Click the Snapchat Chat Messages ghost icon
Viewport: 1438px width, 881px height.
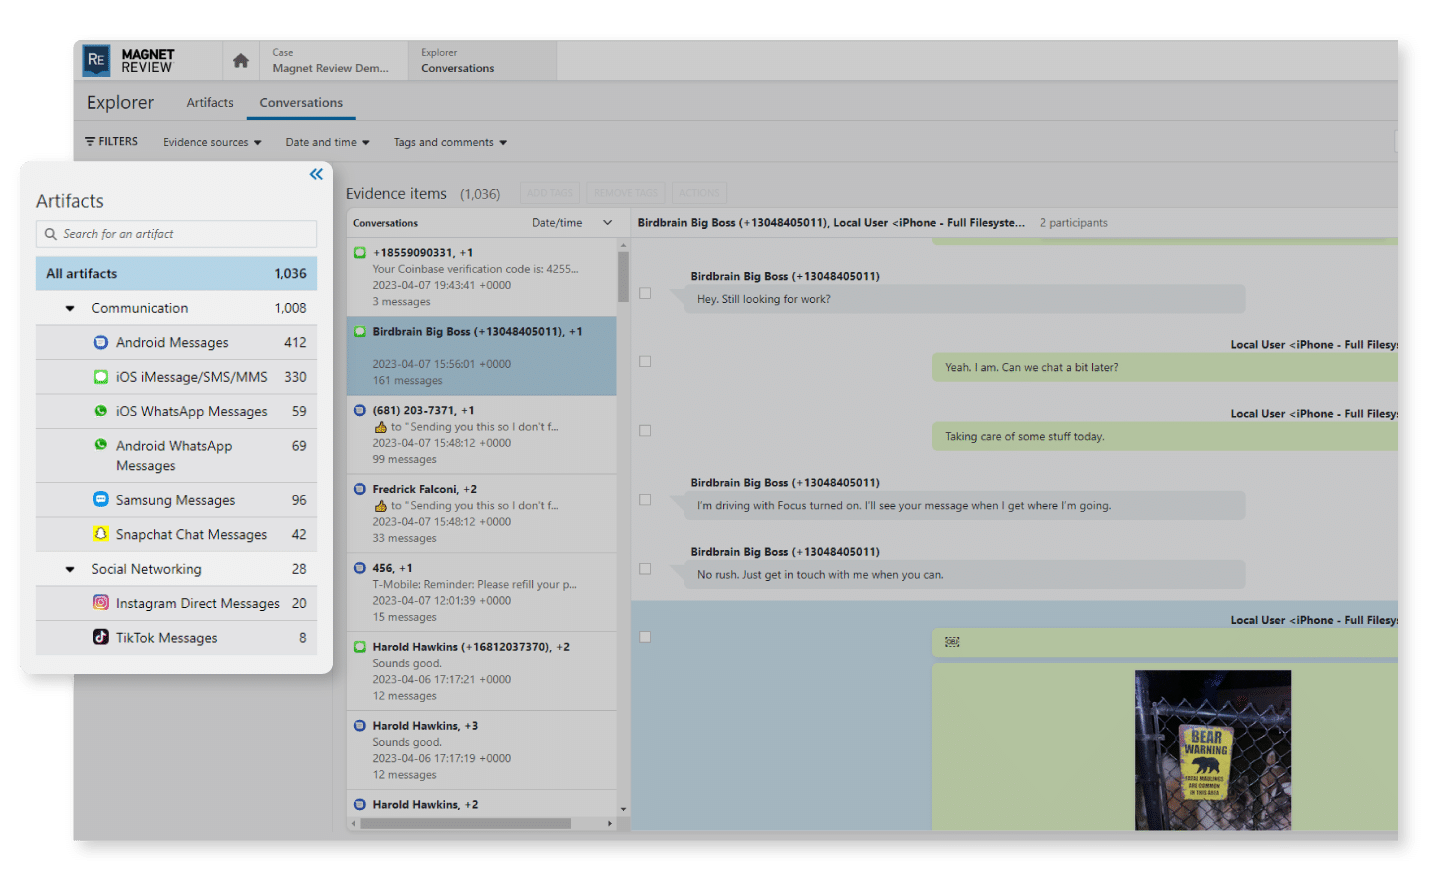pyautogui.click(x=101, y=534)
